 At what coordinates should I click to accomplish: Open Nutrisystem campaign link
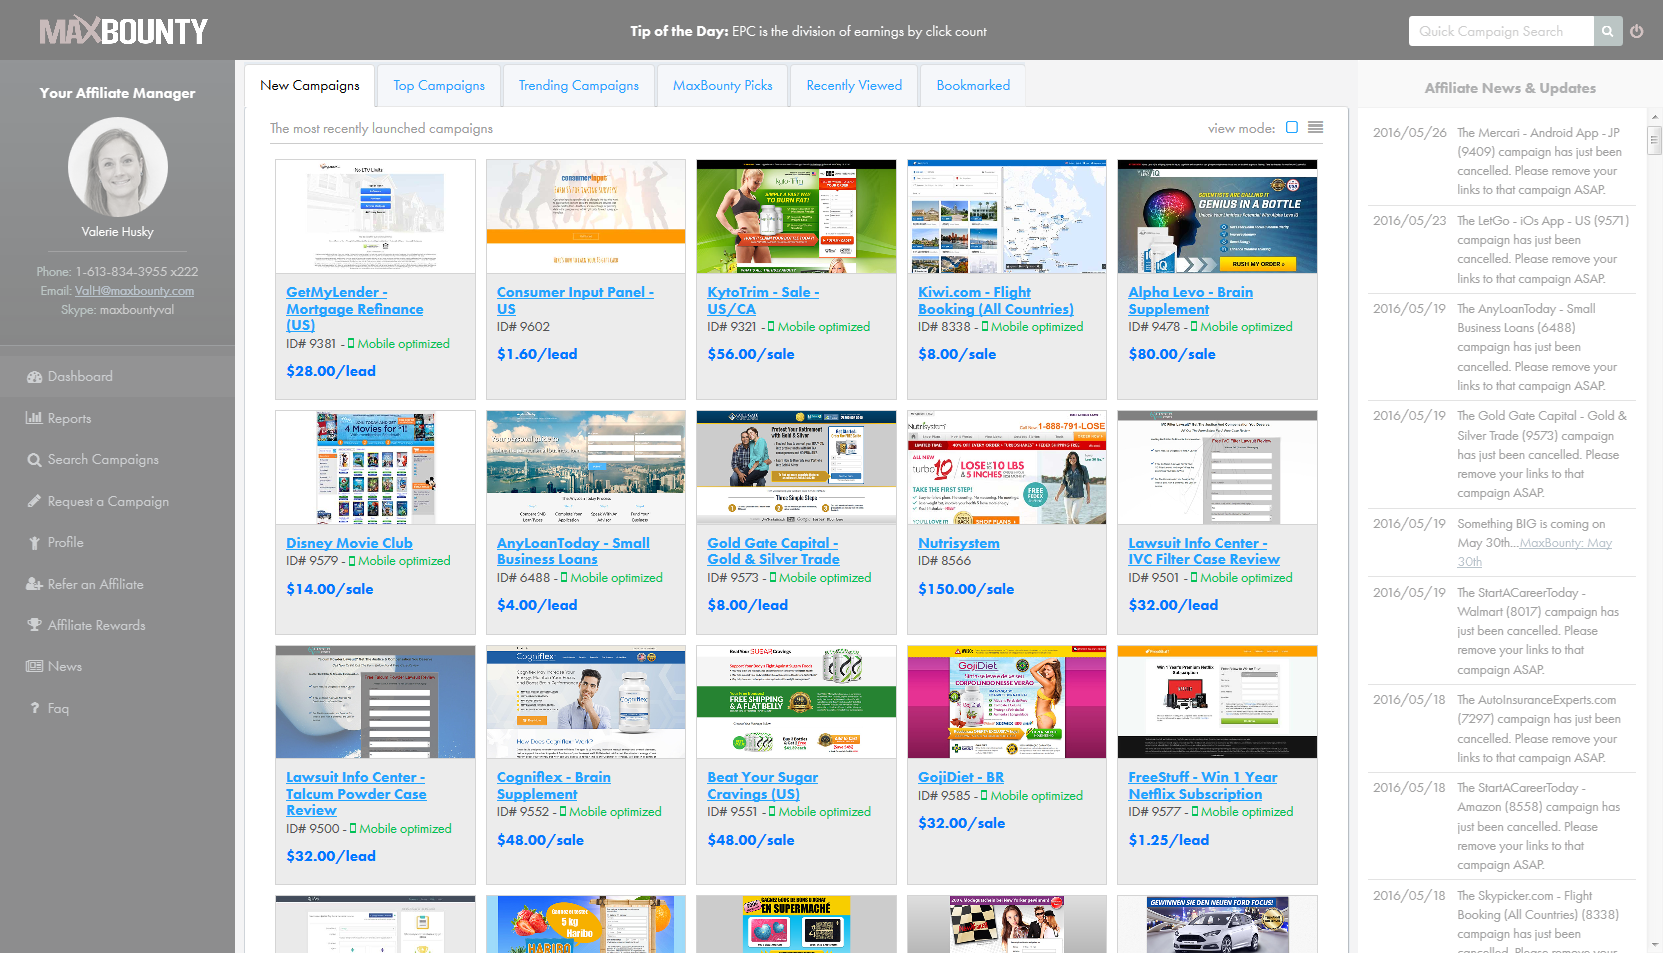click(x=958, y=543)
